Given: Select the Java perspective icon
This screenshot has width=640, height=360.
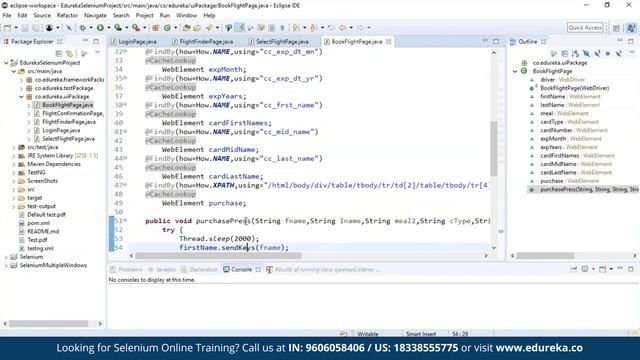Looking at the screenshot, I should pos(631,28).
